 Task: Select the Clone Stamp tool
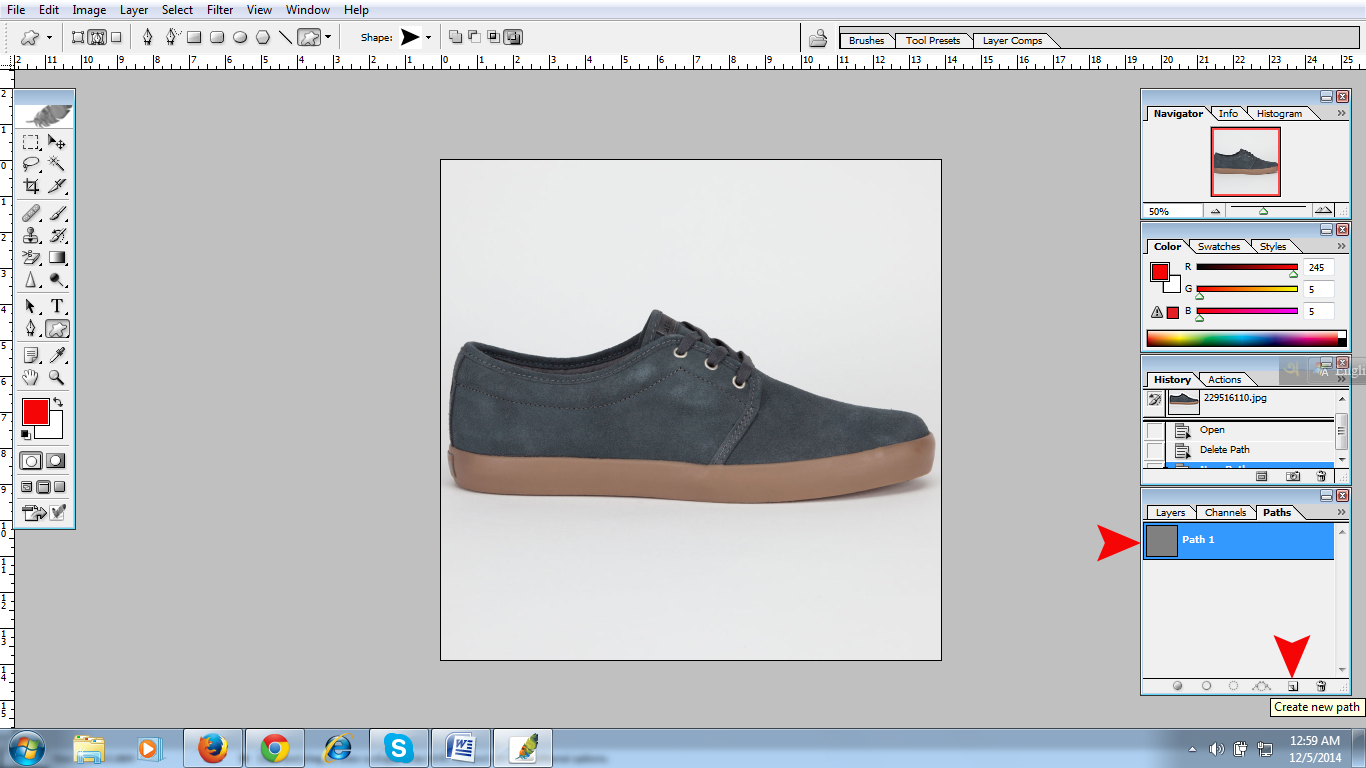(31, 236)
